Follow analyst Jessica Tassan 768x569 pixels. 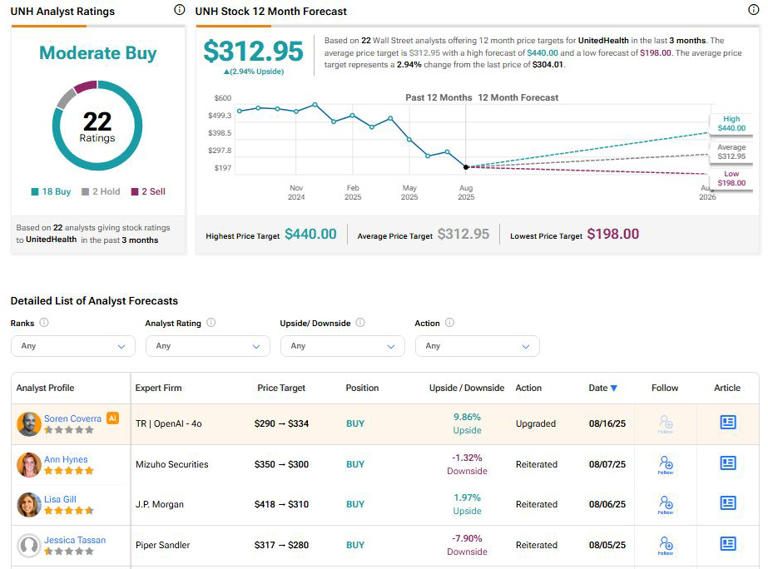point(665,545)
